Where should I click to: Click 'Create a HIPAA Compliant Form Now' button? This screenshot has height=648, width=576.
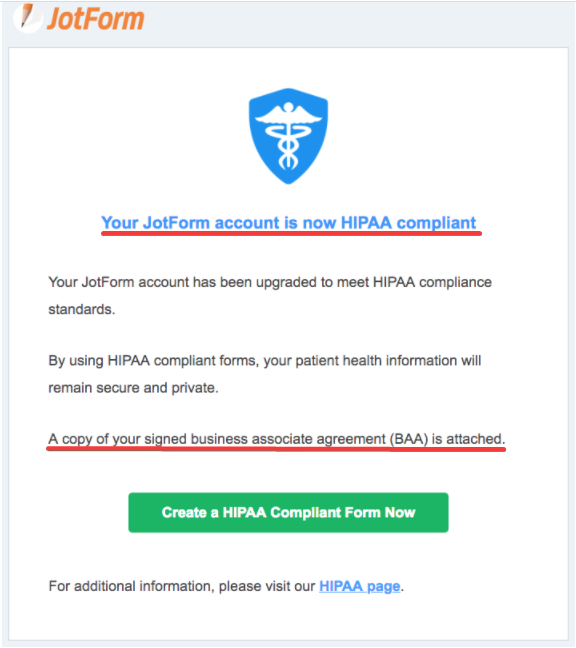point(288,512)
